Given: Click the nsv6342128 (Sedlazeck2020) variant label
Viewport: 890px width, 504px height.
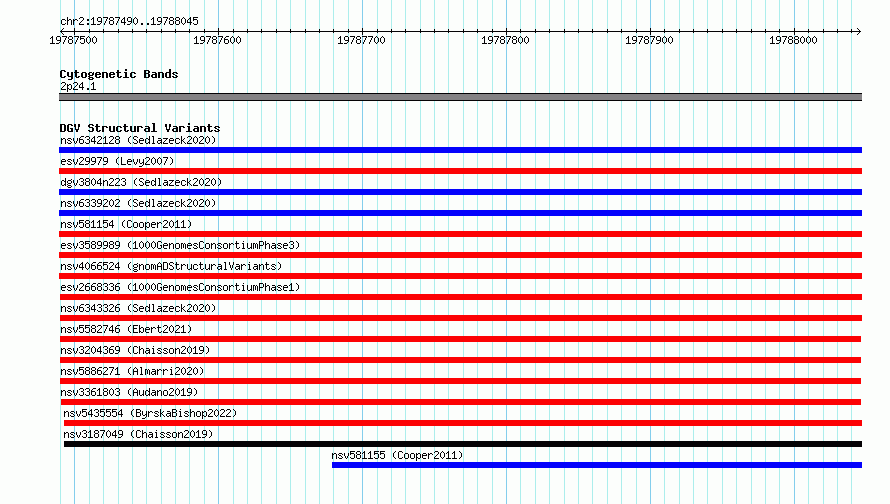Looking at the screenshot, I should (138, 140).
